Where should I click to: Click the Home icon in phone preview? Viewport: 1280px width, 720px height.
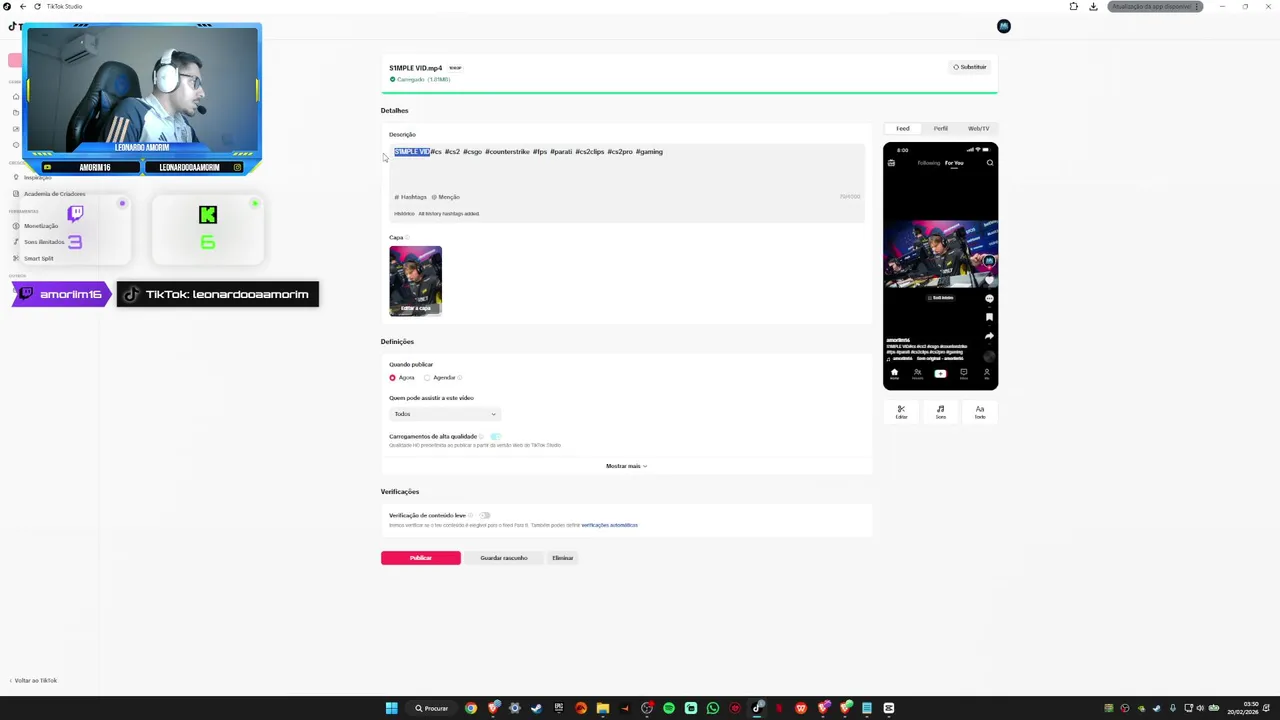pyautogui.click(x=894, y=373)
